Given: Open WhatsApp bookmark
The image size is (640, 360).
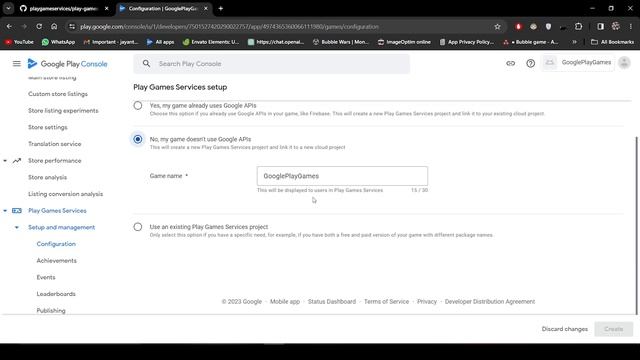Looking at the screenshot, I should pyautogui.click(x=58, y=42).
